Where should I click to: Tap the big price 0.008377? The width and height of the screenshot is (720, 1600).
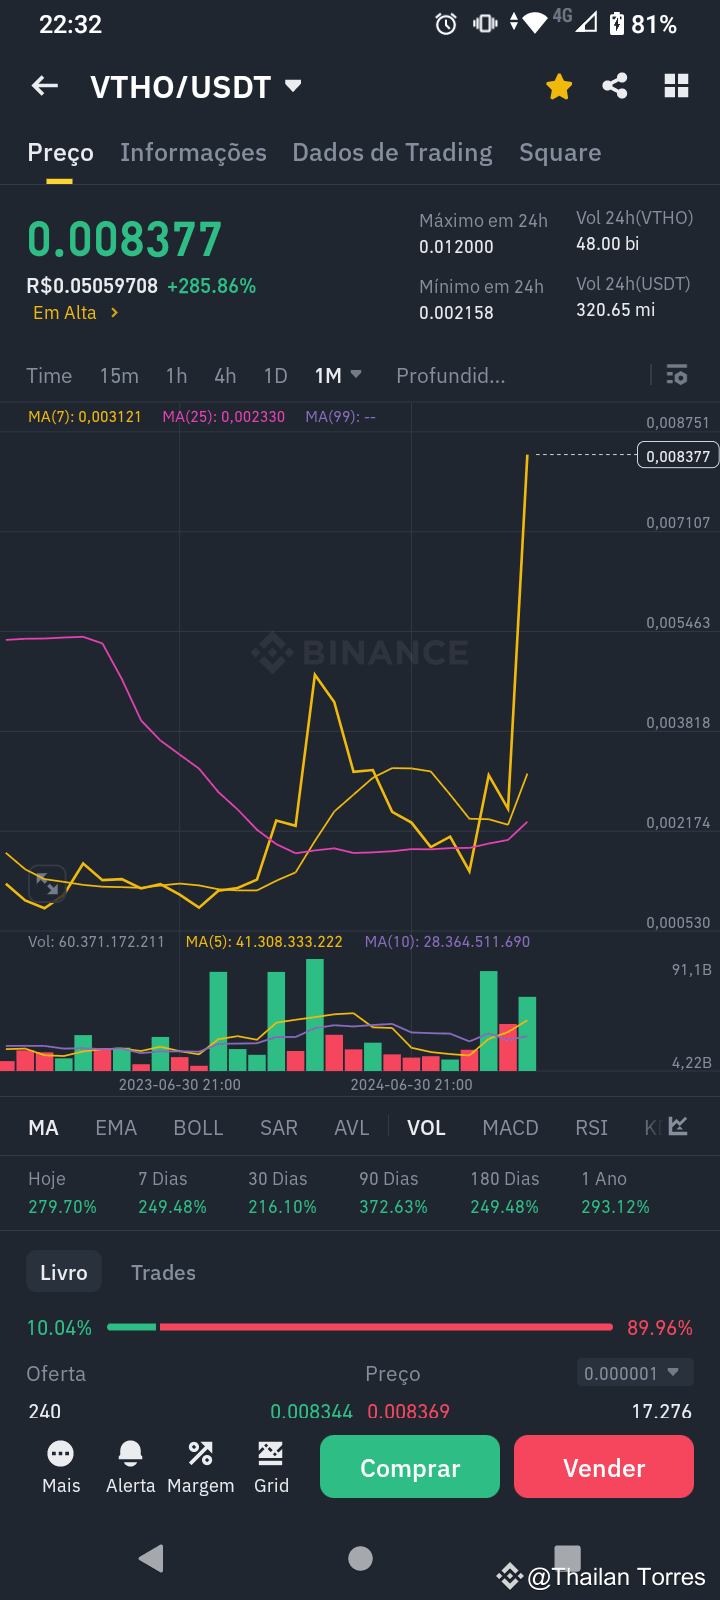pos(124,240)
